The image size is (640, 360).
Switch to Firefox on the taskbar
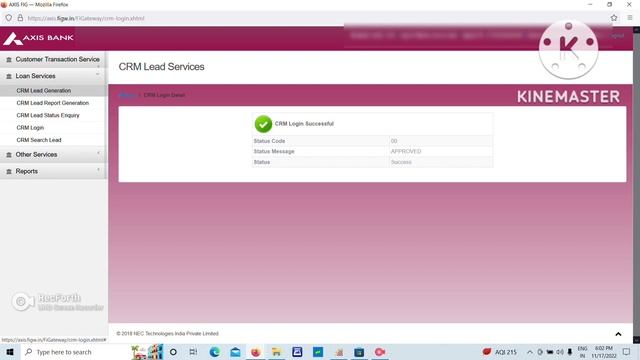coord(256,352)
